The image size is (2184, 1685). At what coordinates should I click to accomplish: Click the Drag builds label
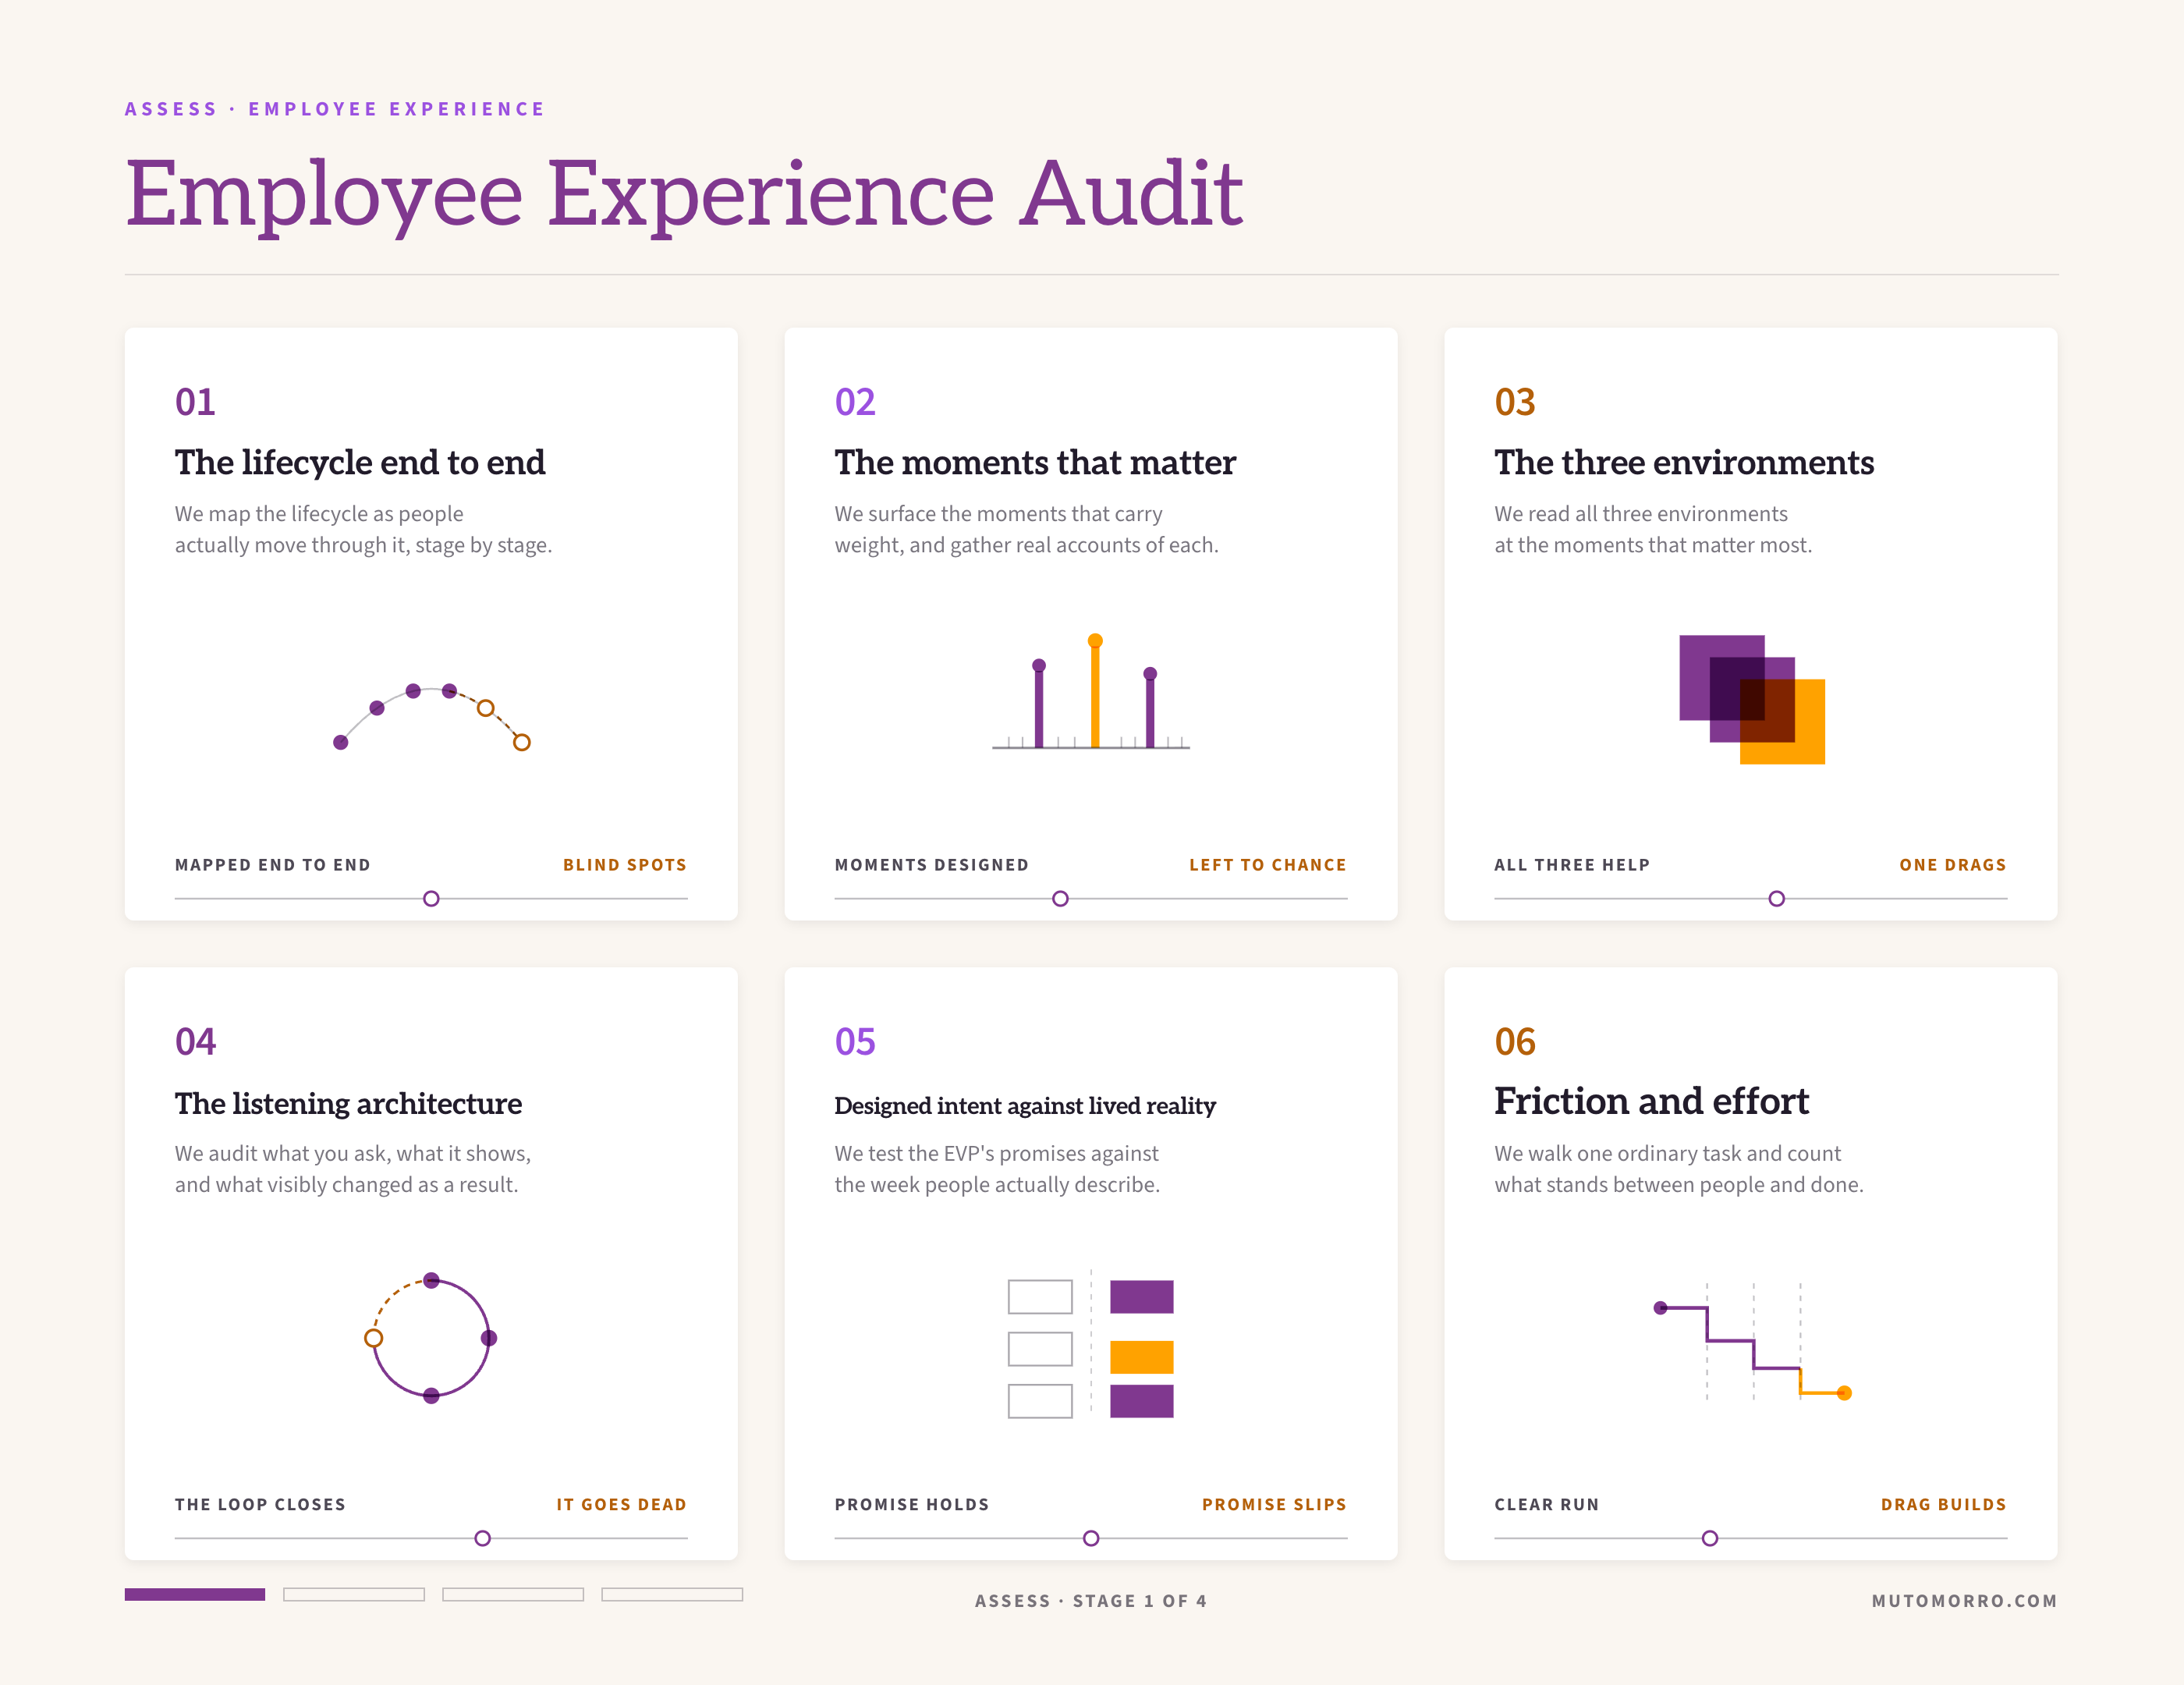(x=1944, y=1505)
